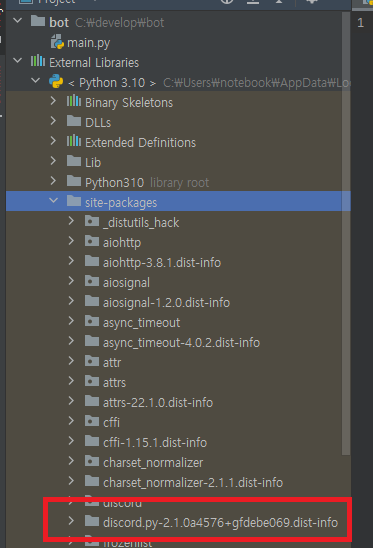Screen dimensions: 373x548
Task: Click the project tree vertical scrollbar
Action: 346,233
